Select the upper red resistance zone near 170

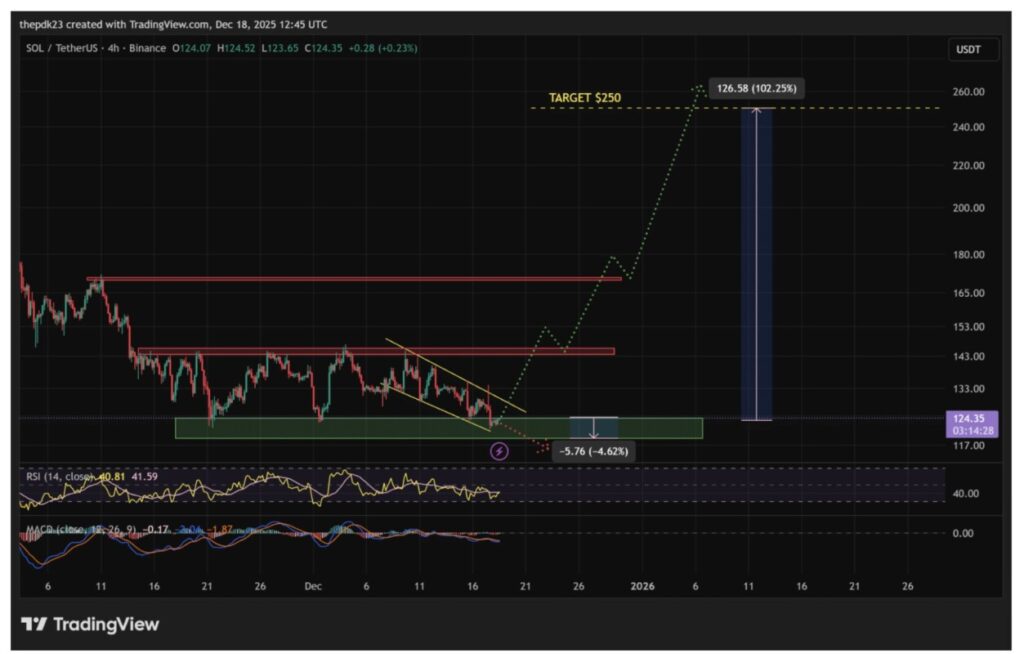[x=354, y=278]
